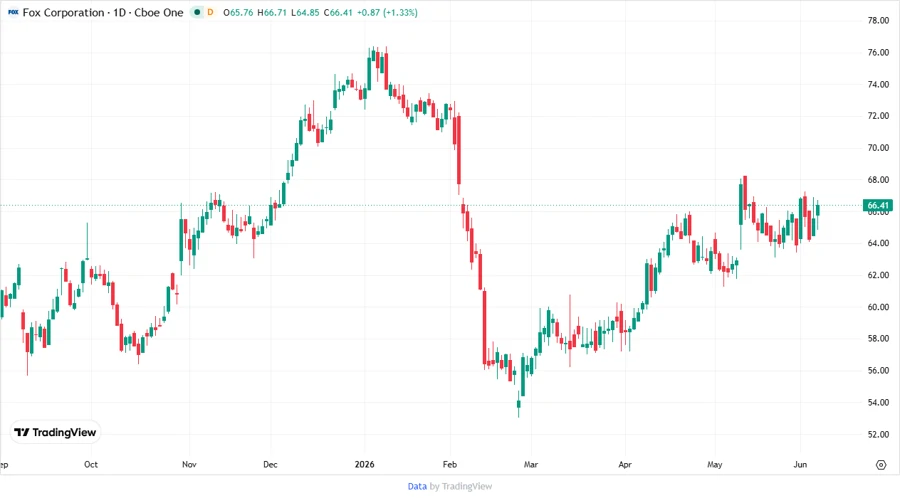The image size is (900, 498).
Task: Click the 70.00 price axis label
Action: pos(878,147)
